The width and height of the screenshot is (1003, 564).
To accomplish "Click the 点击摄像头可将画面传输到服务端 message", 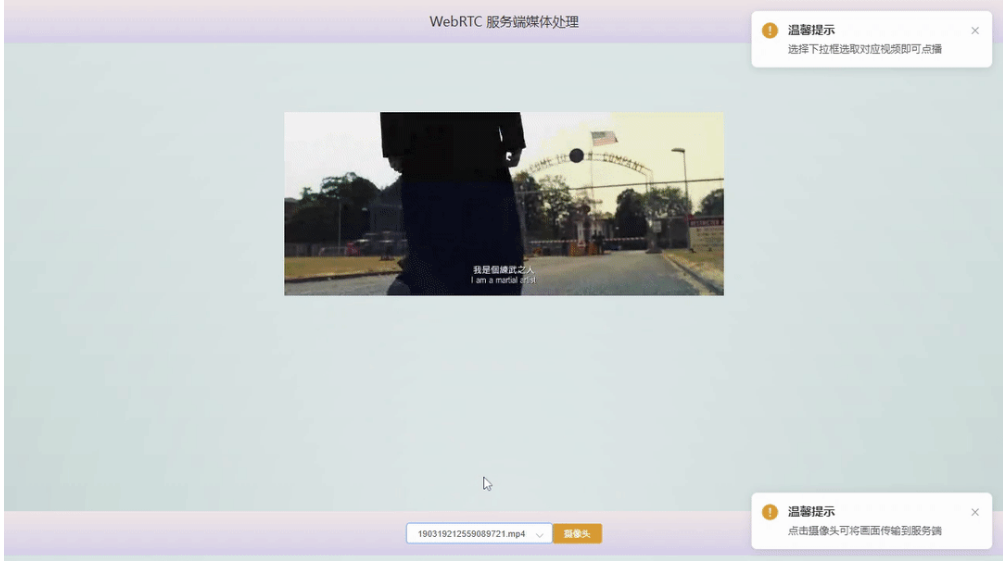I will (x=864, y=530).
